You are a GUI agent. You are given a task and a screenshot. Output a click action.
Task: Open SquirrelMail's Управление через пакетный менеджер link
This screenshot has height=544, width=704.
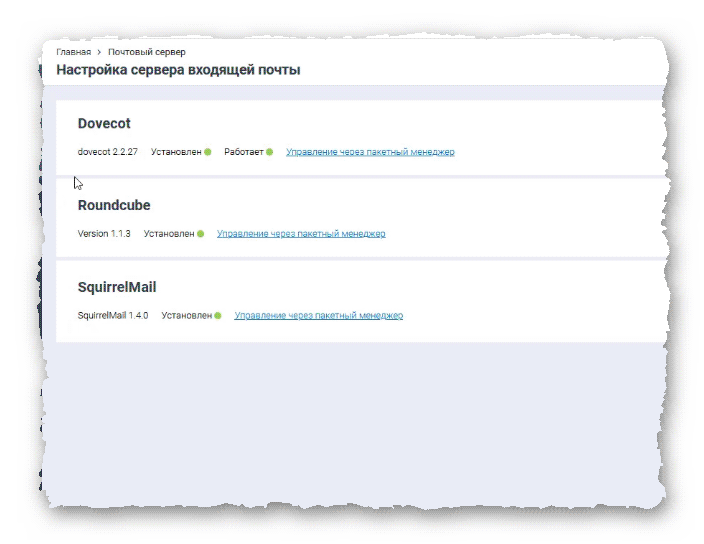pos(318,316)
